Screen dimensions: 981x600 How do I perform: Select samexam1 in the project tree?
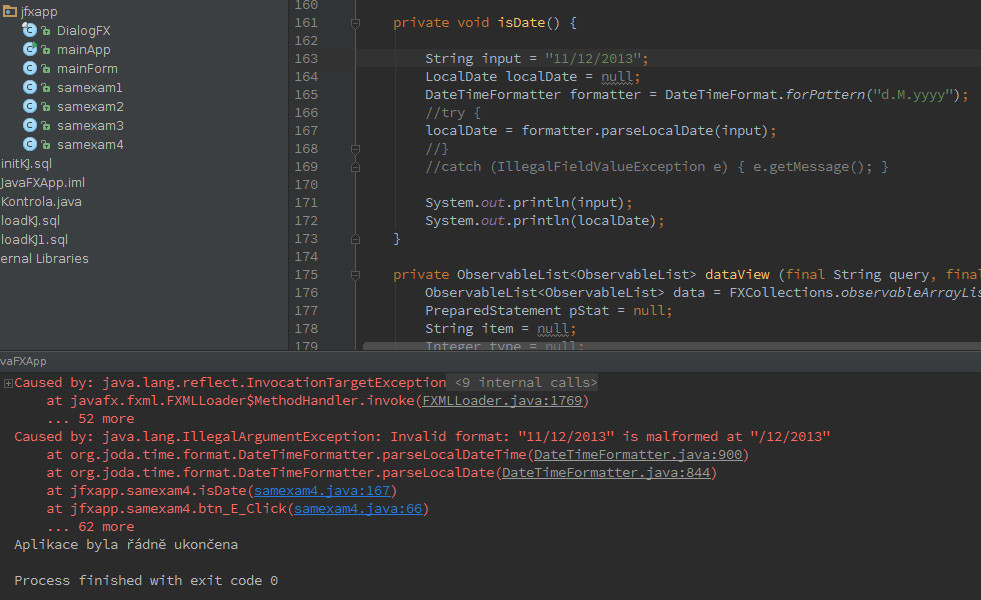click(89, 88)
